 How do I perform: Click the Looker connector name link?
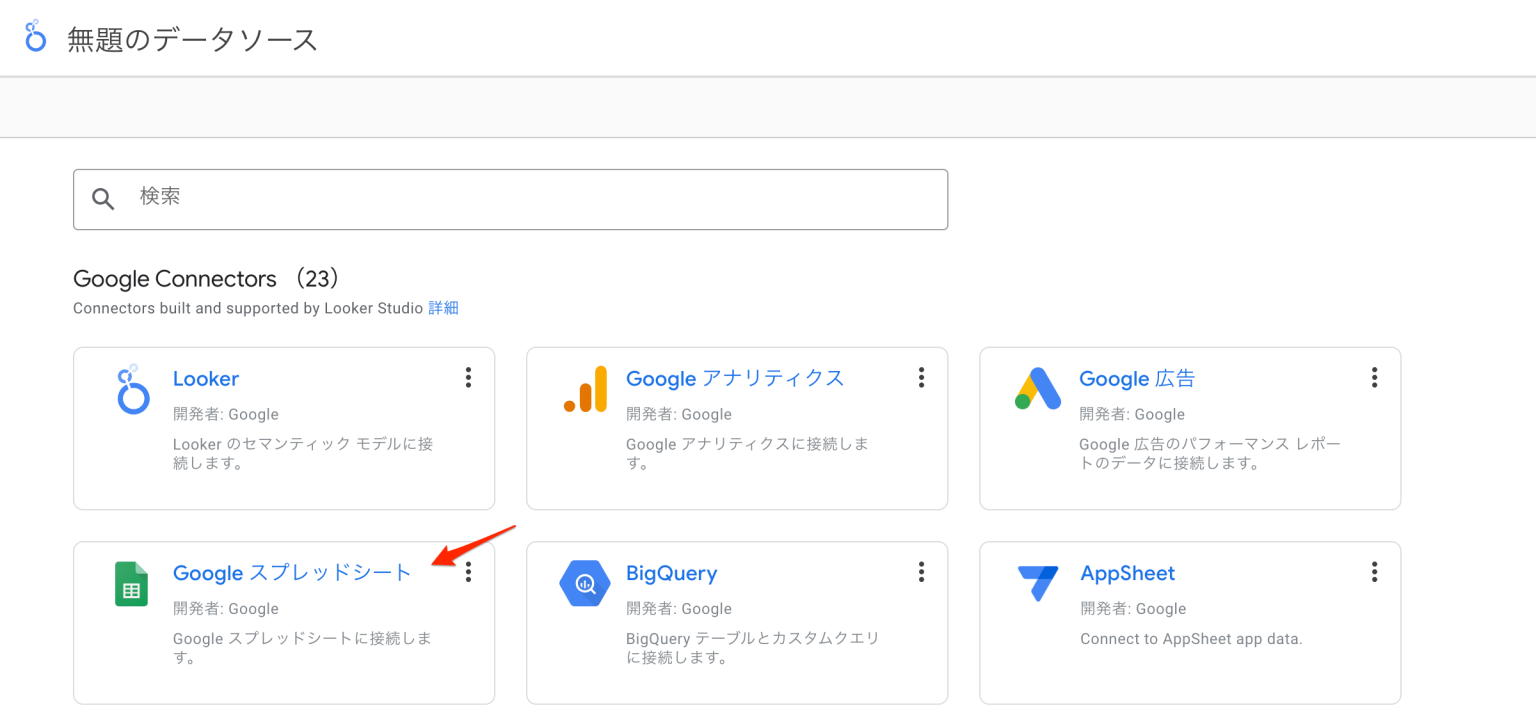(x=205, y=378)
